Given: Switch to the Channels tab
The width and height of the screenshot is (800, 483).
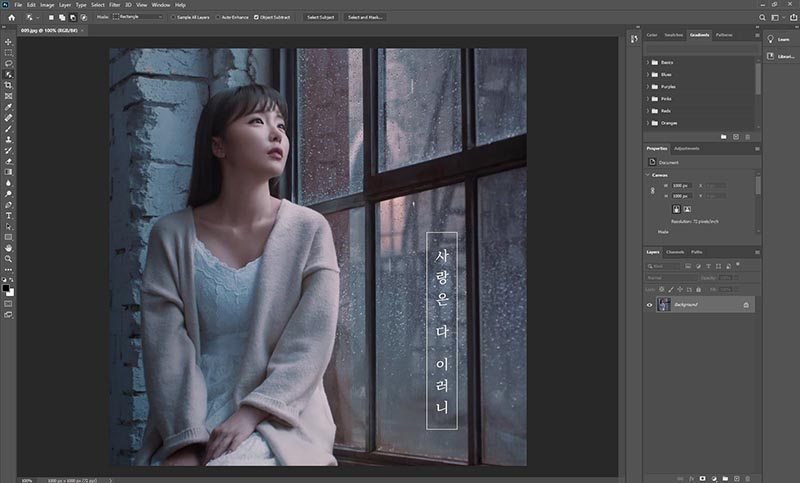Looking at the screenshot, I should click(x=675, y=252).
